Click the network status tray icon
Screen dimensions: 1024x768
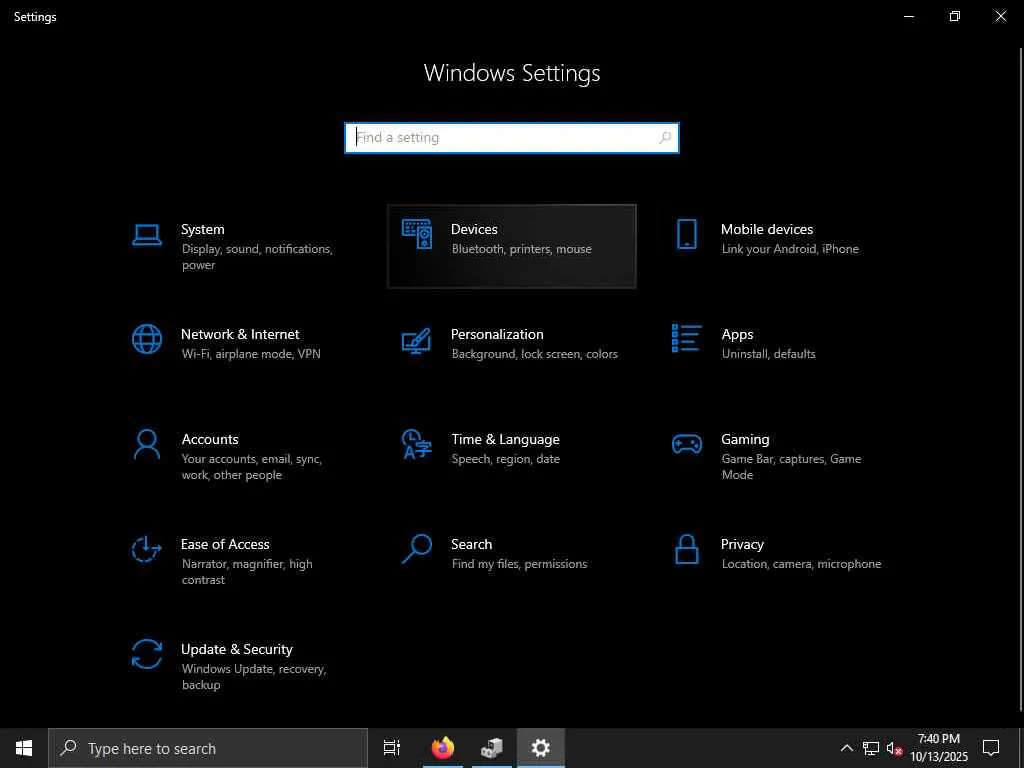pos(871,748)
